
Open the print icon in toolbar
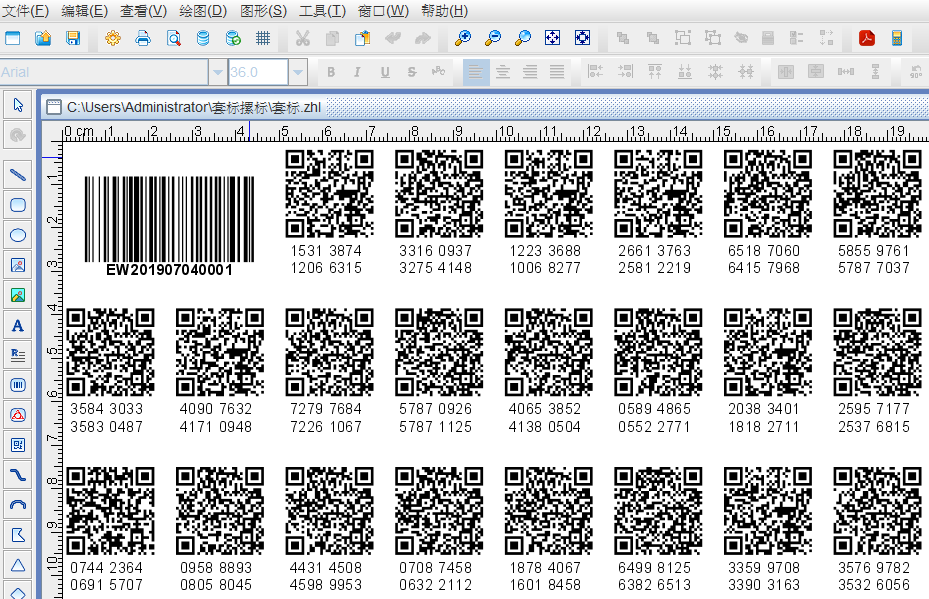coord(143,39)
